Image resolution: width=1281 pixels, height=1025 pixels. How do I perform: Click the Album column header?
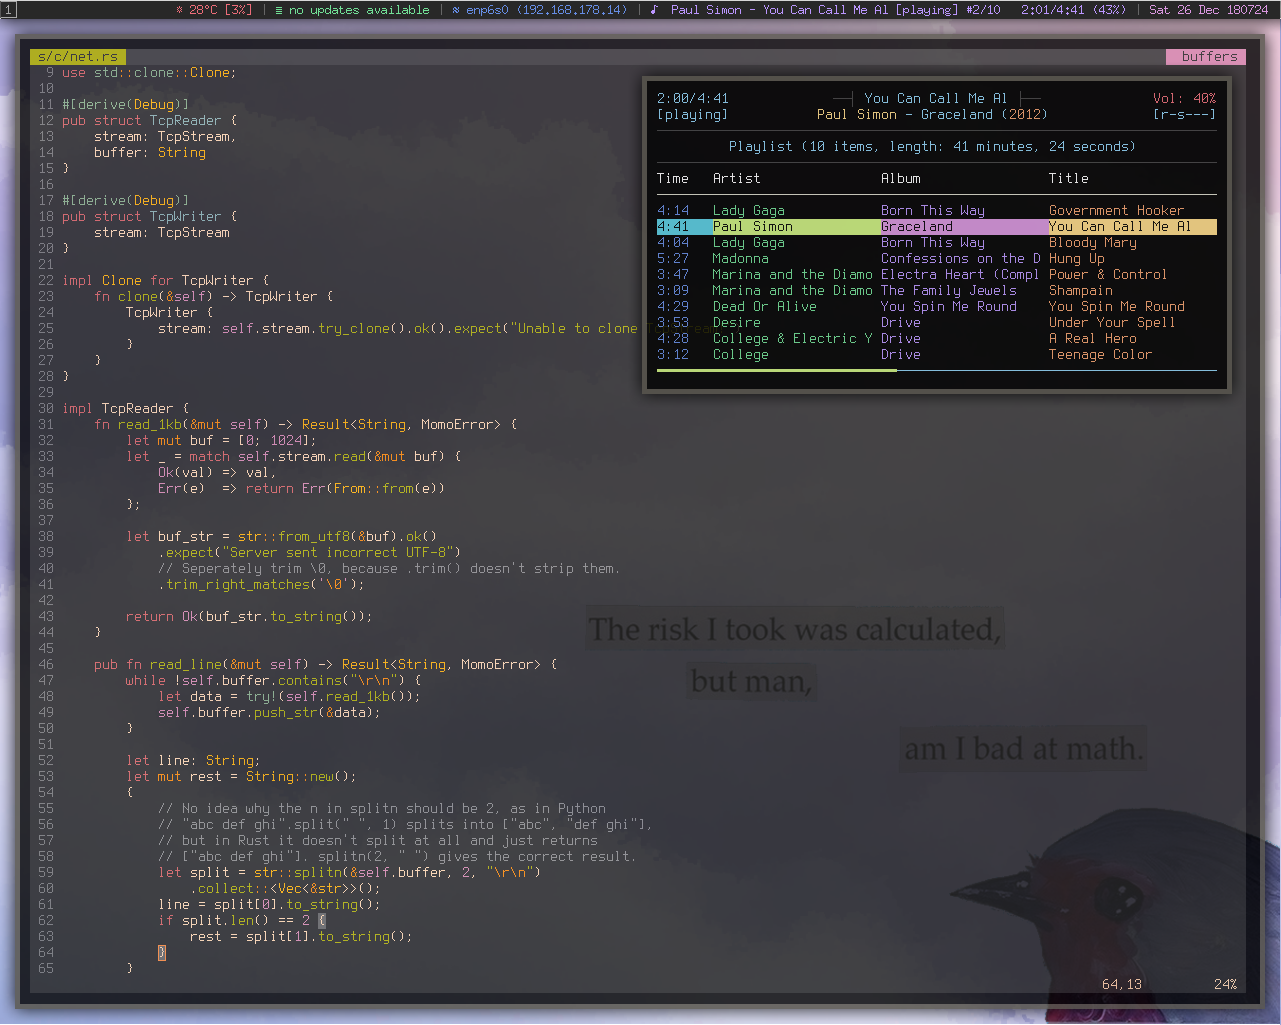point(900,178)
